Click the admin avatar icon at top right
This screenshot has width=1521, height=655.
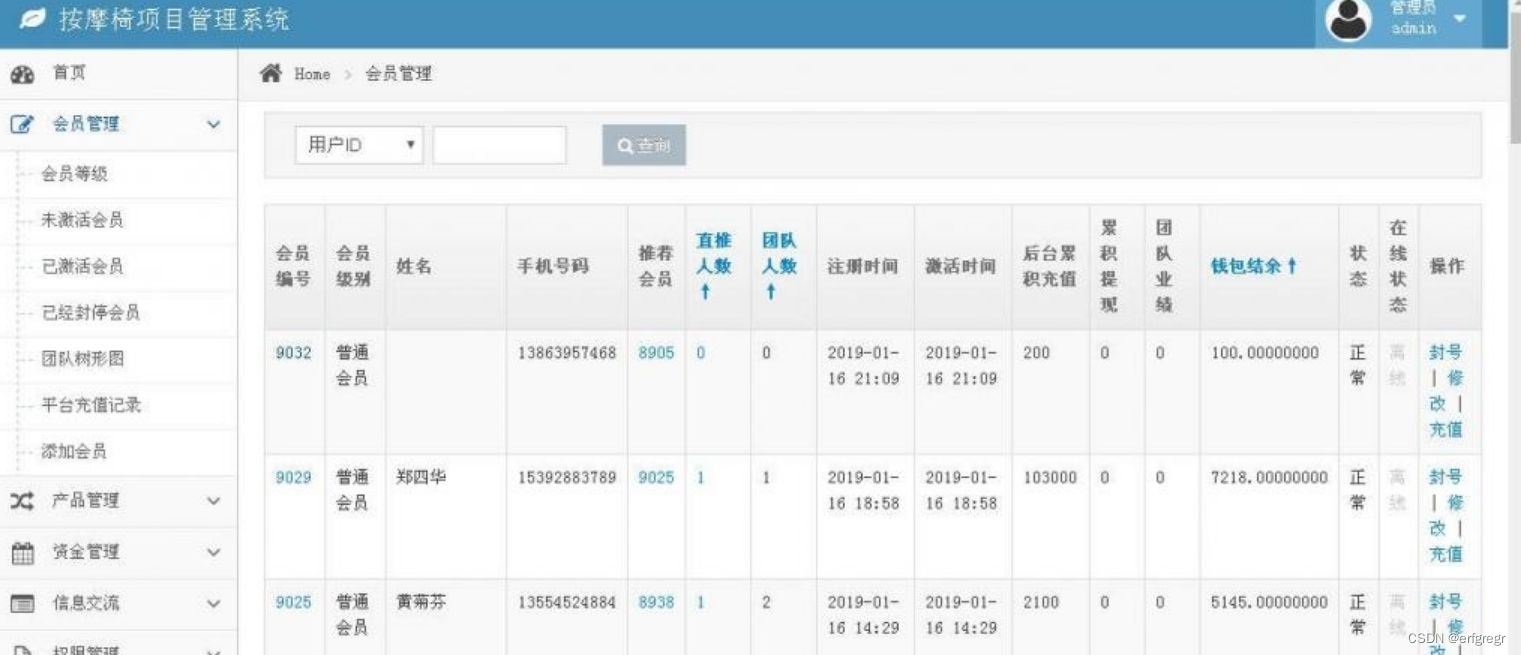[x=1347, y=20]
